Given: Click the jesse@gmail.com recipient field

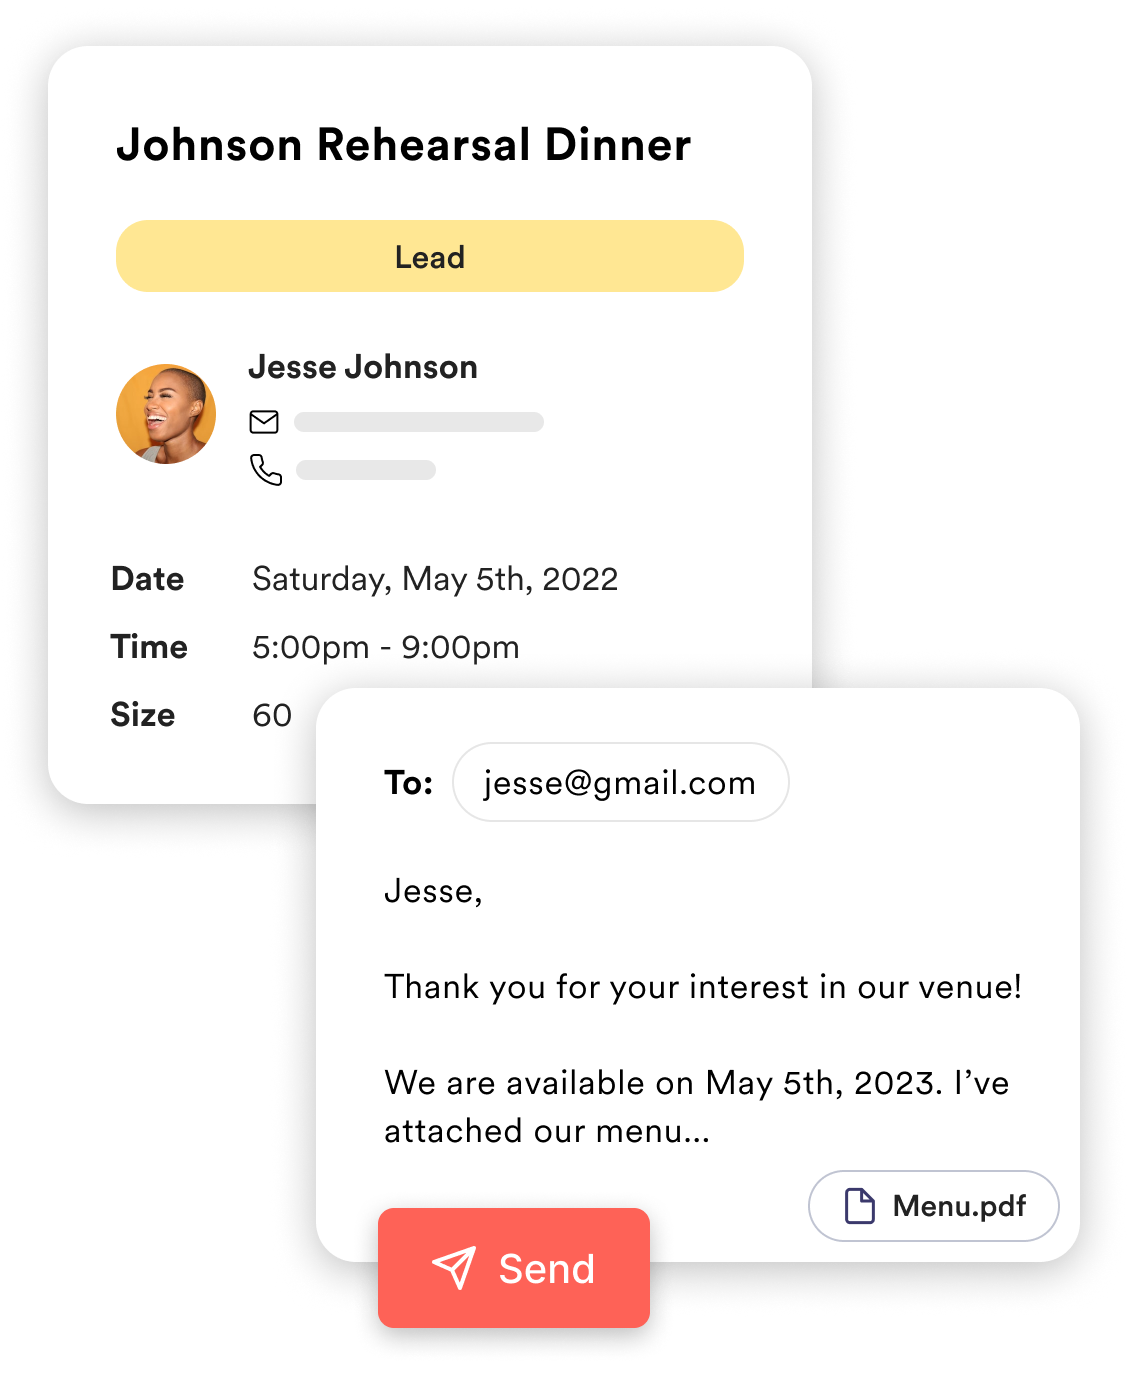Looking at the screenshot, I should click(x=621, y=782).
